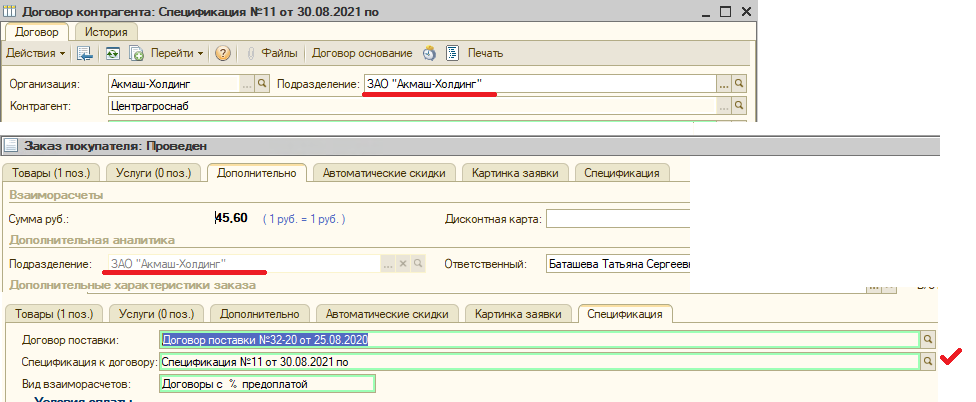Click the ellipsis button of Контрагент field

coord(724,106)
